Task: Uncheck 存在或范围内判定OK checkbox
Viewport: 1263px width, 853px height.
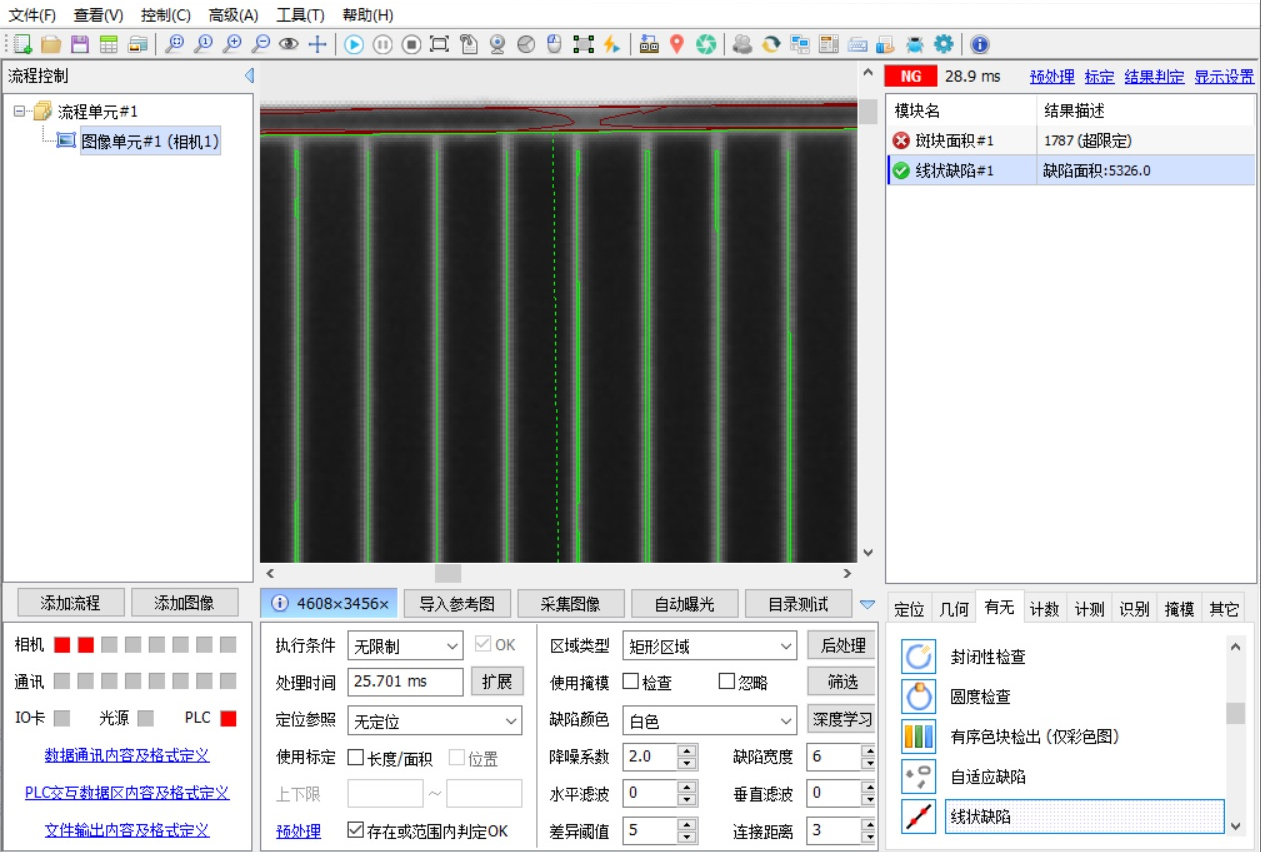Action: [355, 830]
